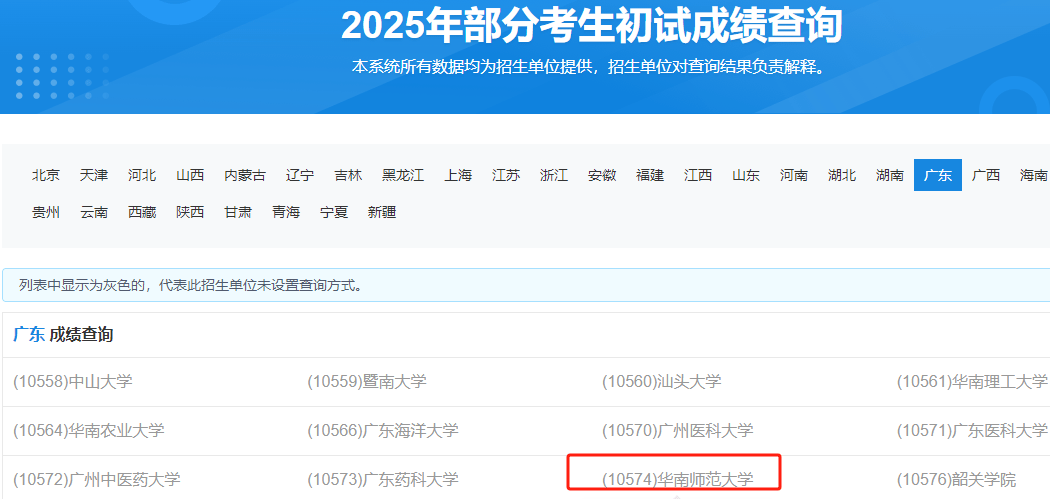Open (10560)汕头大学 score query
This screenshot has width=1050, height=499.
click(662, 382)
